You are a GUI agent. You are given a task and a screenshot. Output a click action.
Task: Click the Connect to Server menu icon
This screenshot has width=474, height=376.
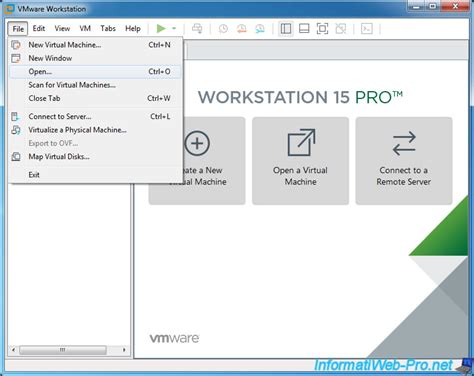point(16,116)
